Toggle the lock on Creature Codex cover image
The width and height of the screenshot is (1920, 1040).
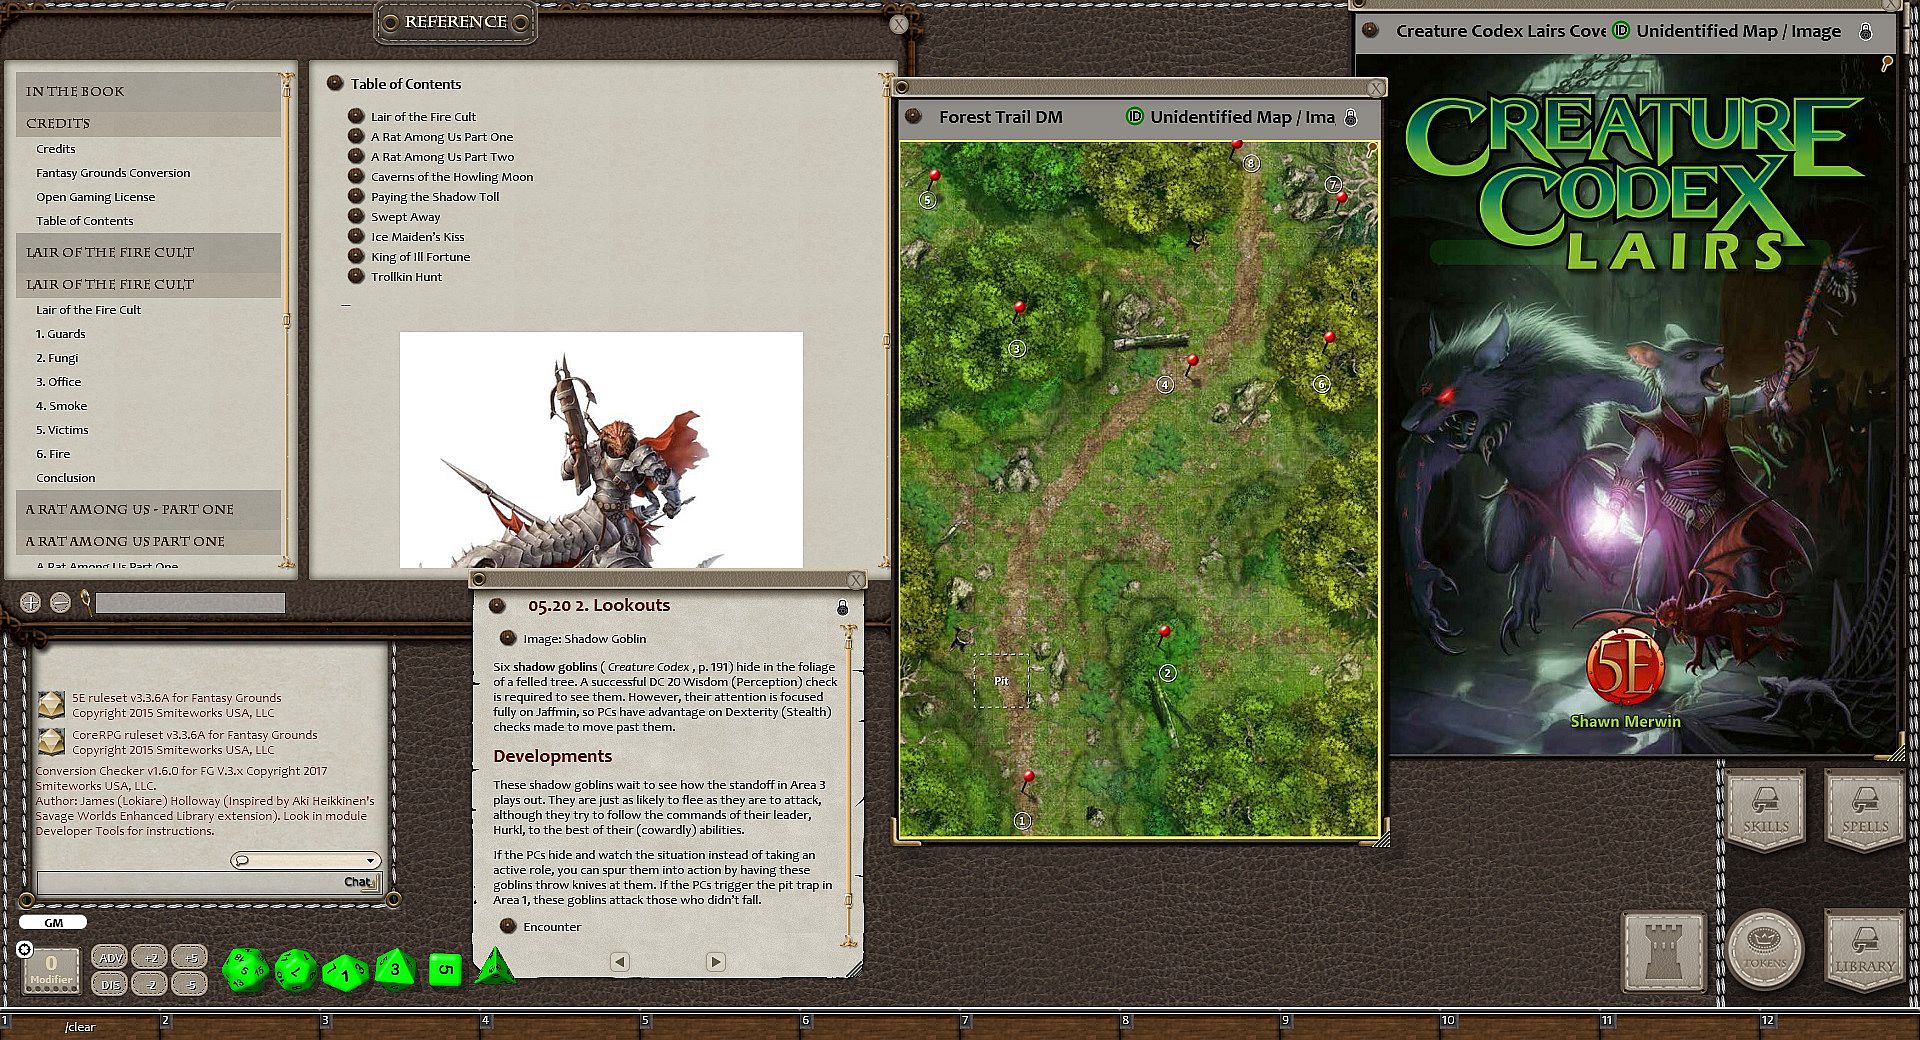[x=1865, y=31]
